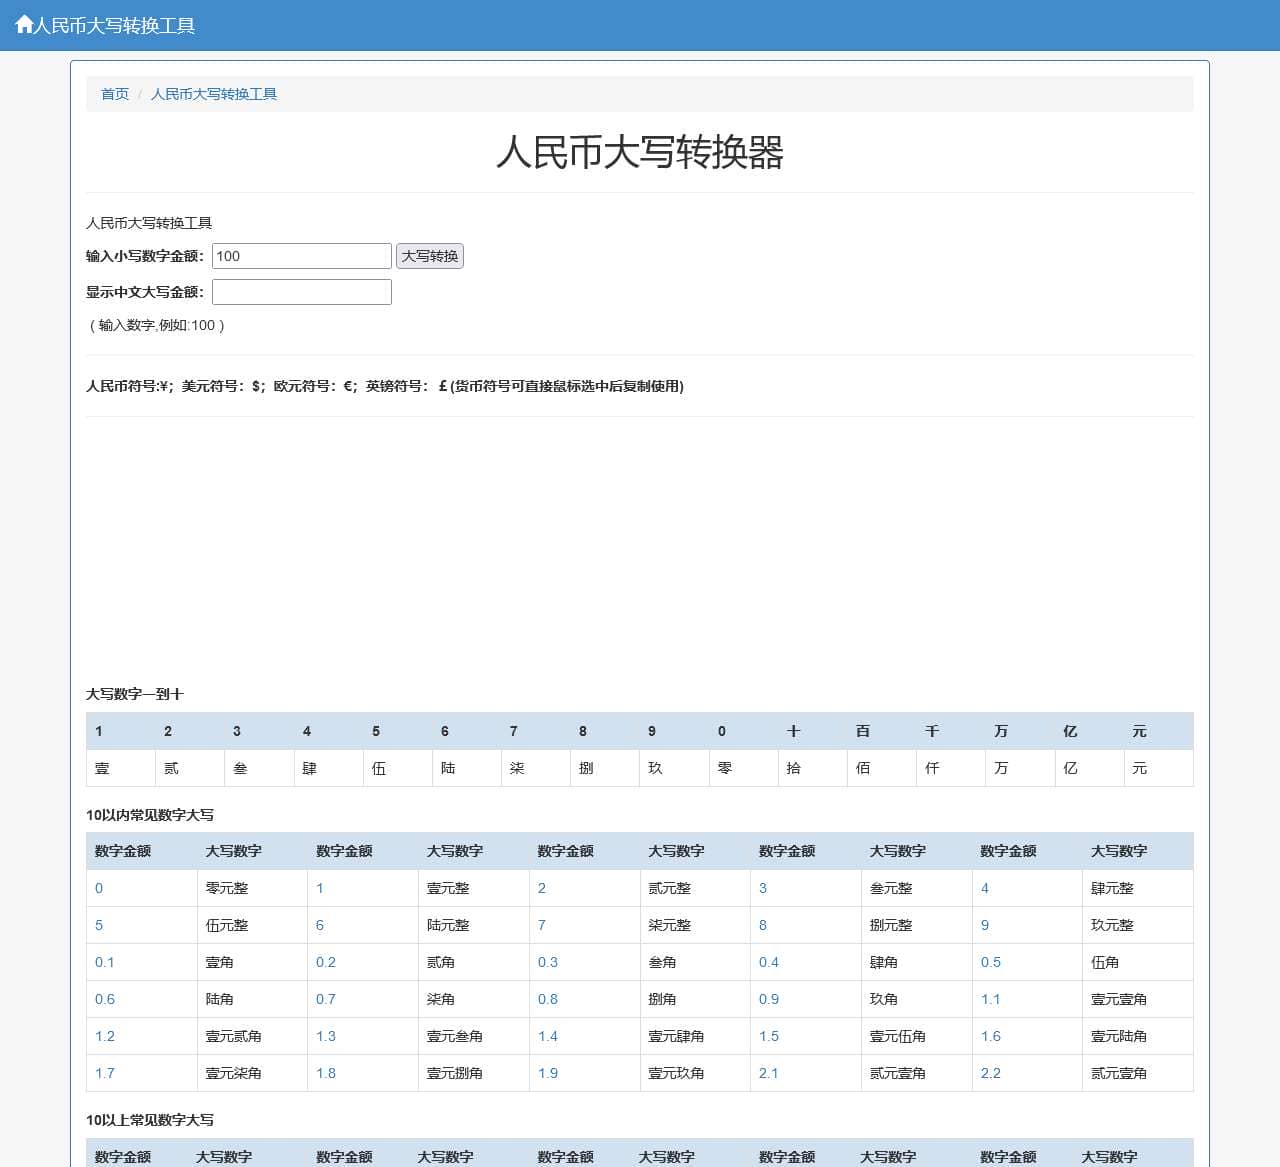
Task: Visit the 2.1 amount link
Action: [769, 1073]
